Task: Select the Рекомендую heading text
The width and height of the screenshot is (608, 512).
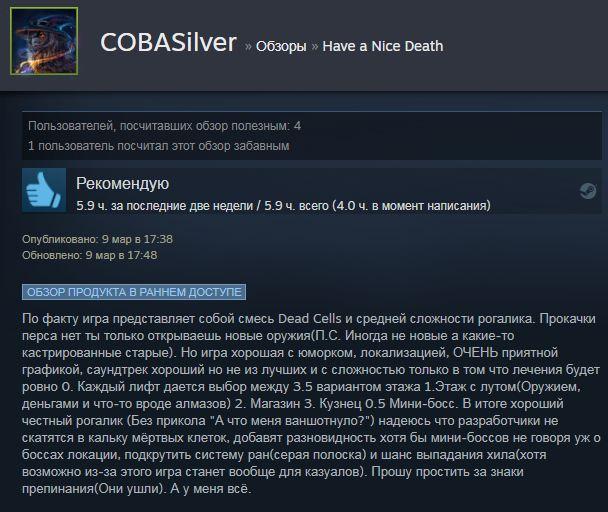Action: click(123, 183)
